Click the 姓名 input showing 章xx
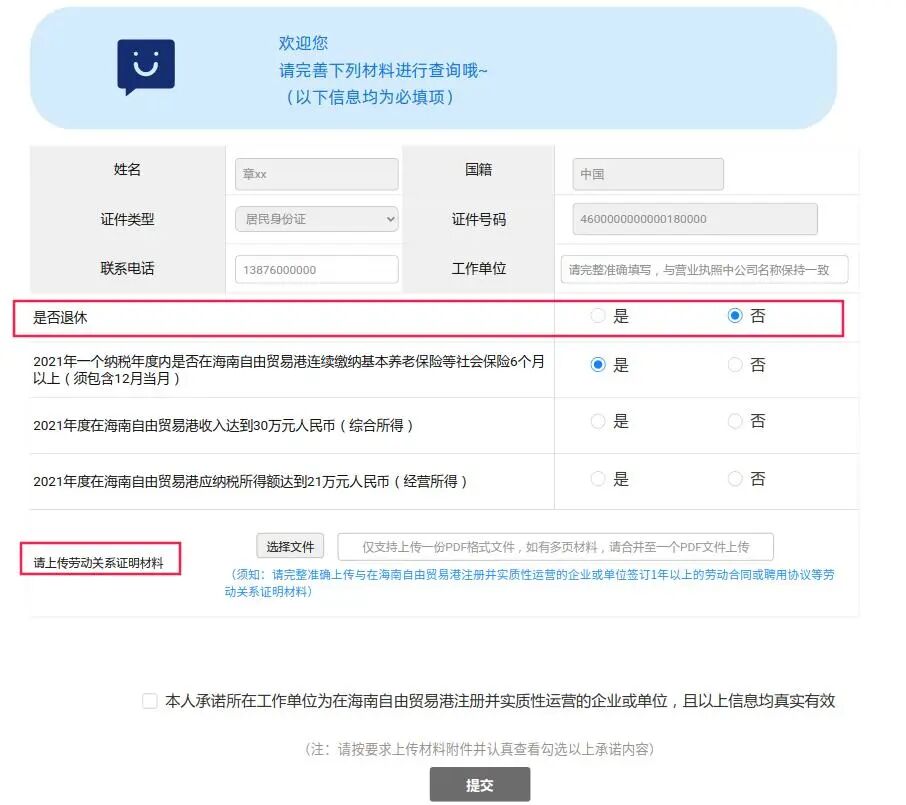Viewport: 906px width, 805px height. click(x=316, y=173)
